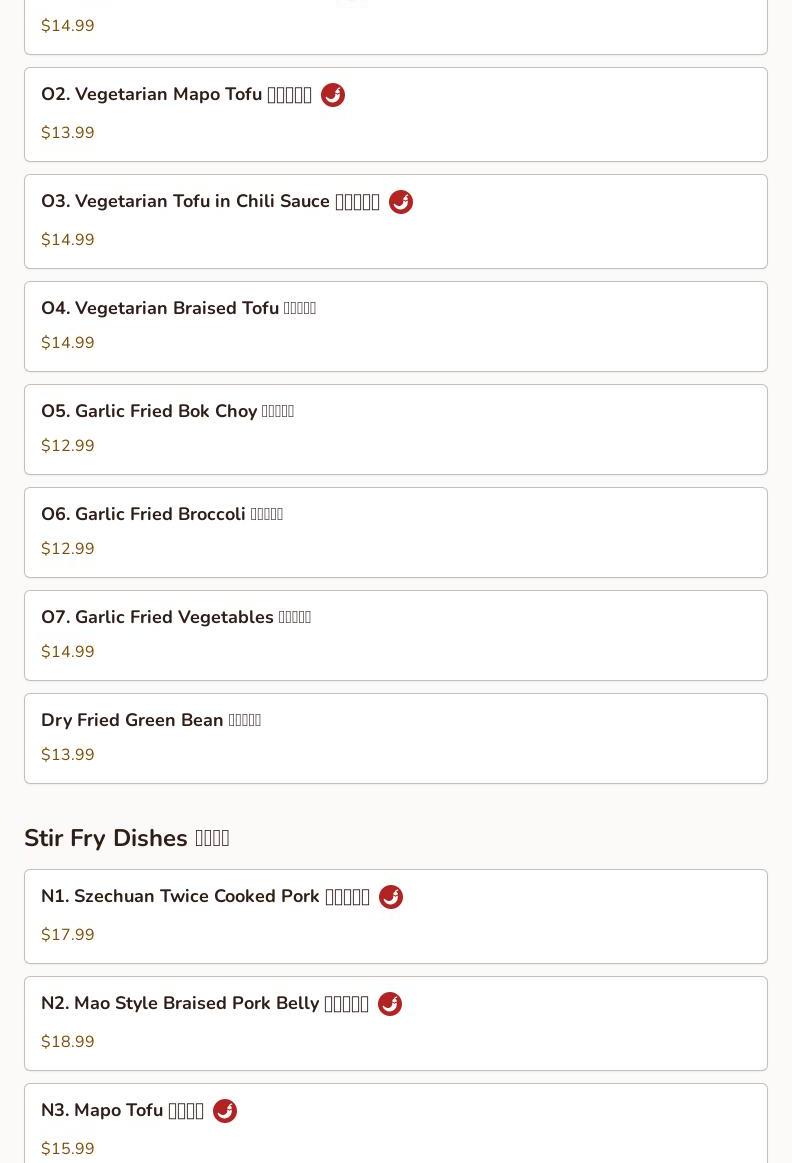Viewport: 792px width, 1163px height.
Task: Click $13.99 price on Dry Fried Green Bean
Action: 68,755
